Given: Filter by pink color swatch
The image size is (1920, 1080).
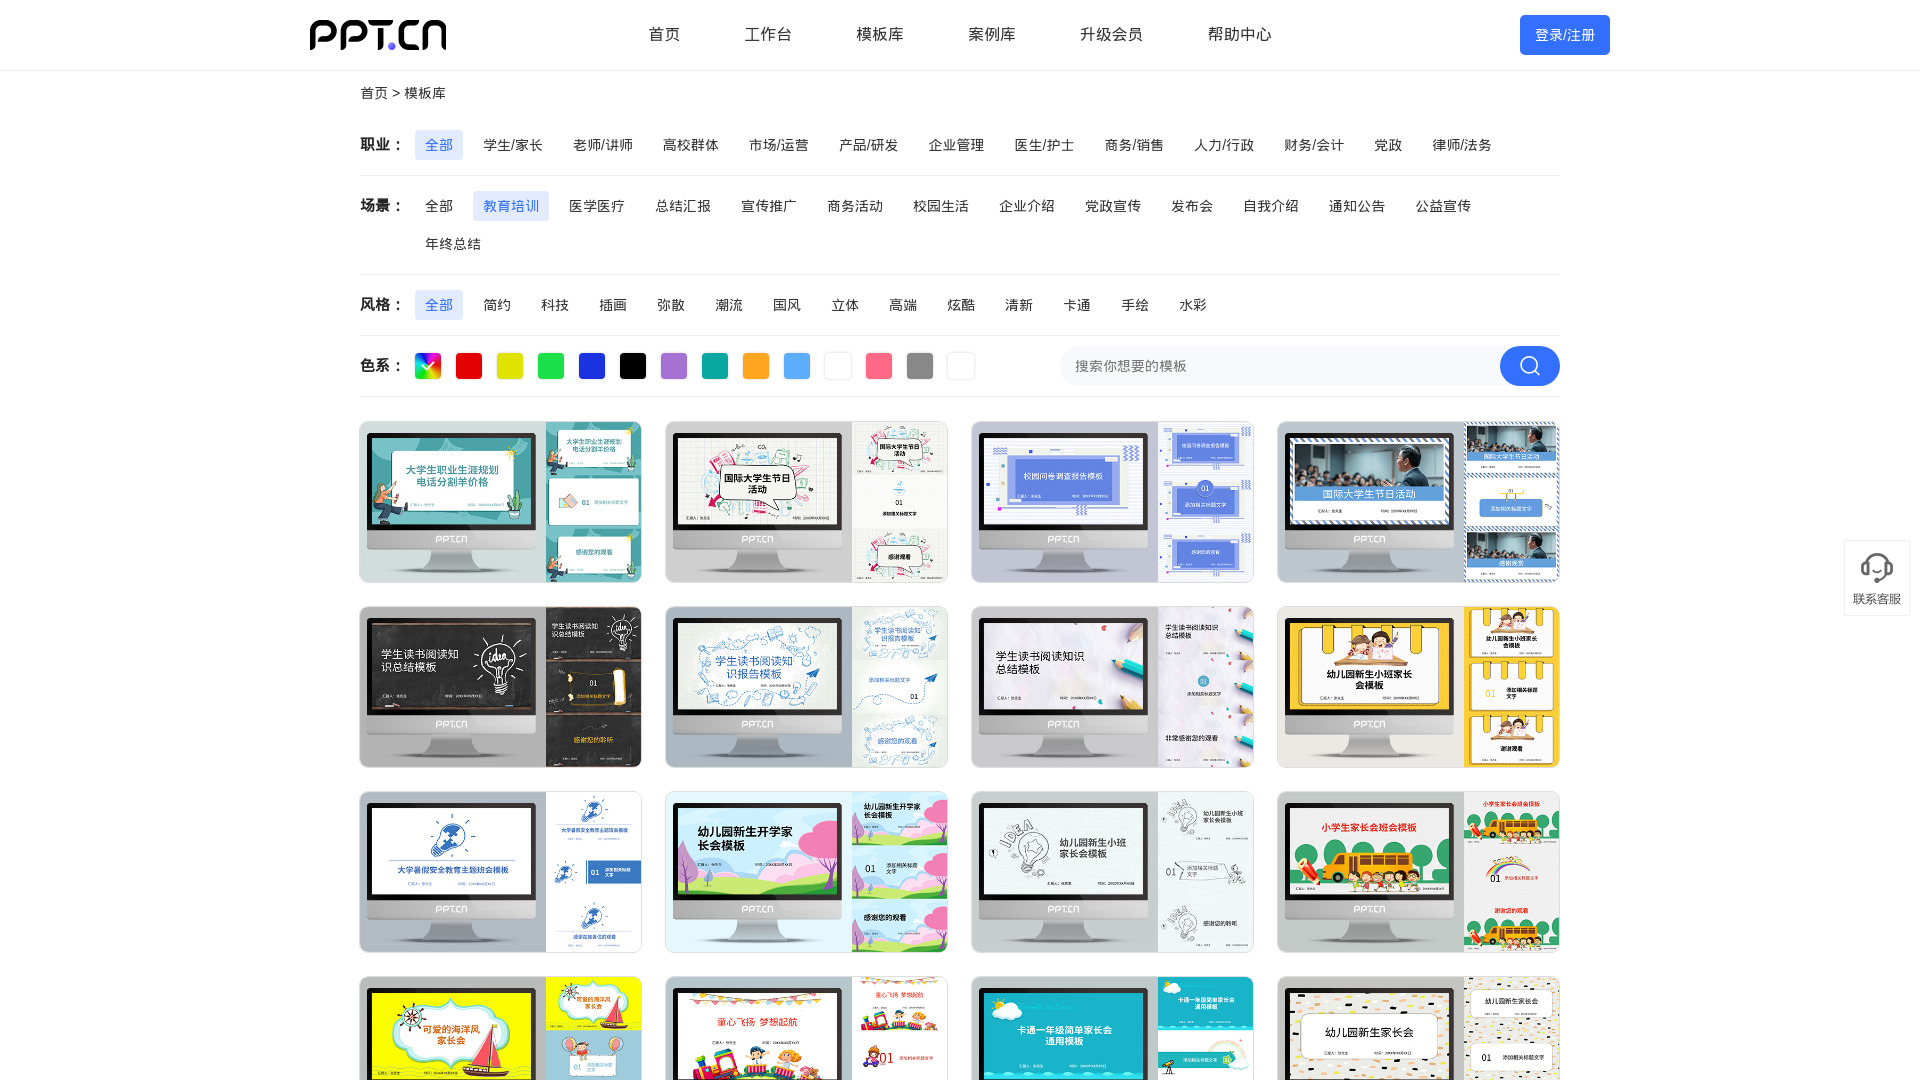Looking at the screenshot, I should click(879, 366).
